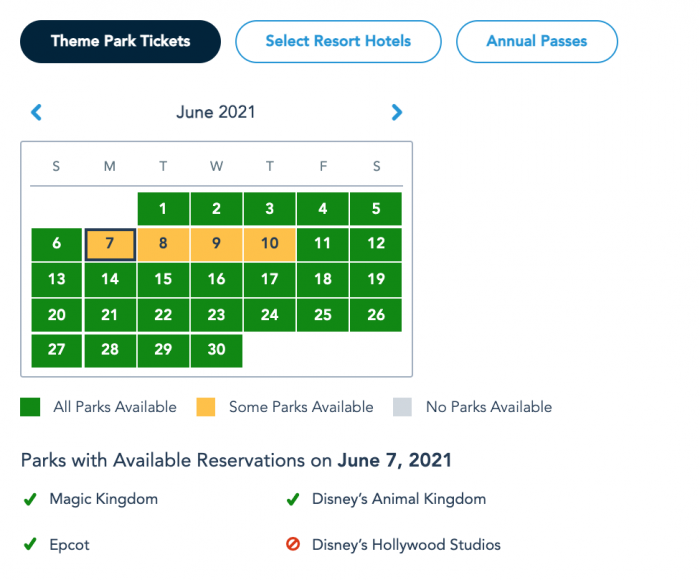Viewport: 700px width, 580px height.
Task: Select June 7 on the calendar
Action: click(110, 244)
